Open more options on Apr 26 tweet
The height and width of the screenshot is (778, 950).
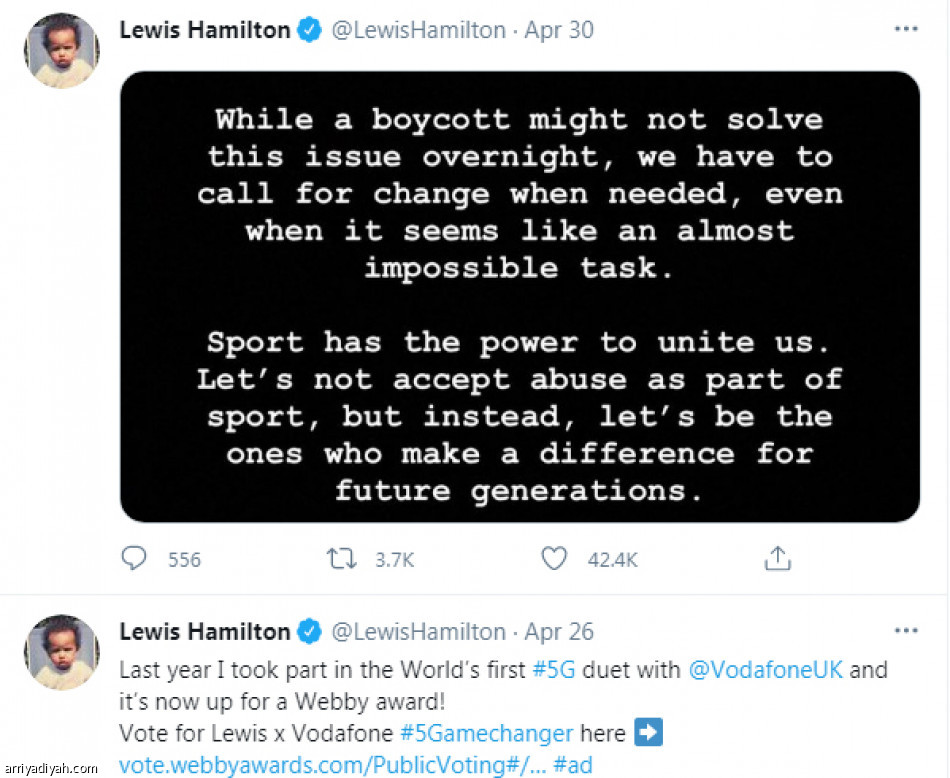point(905,632)
